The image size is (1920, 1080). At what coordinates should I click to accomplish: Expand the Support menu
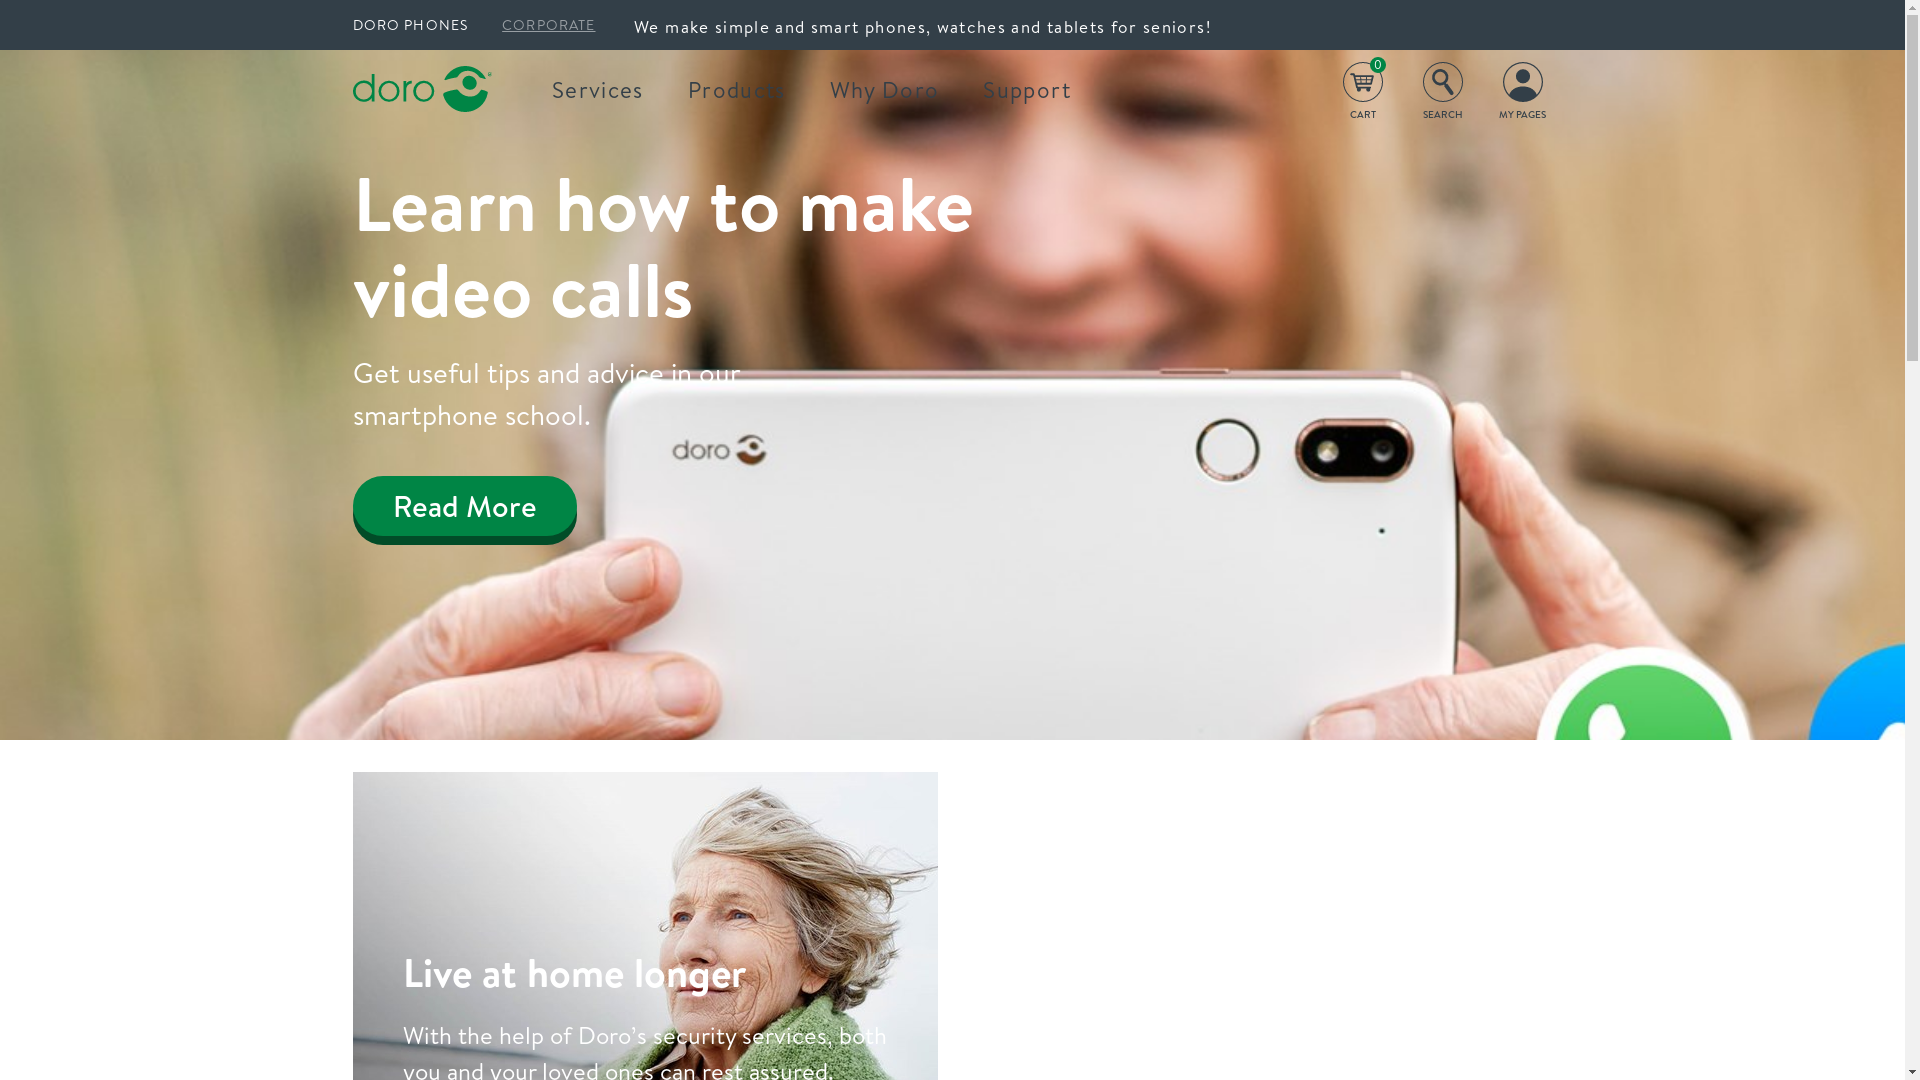click(1026, 90)
